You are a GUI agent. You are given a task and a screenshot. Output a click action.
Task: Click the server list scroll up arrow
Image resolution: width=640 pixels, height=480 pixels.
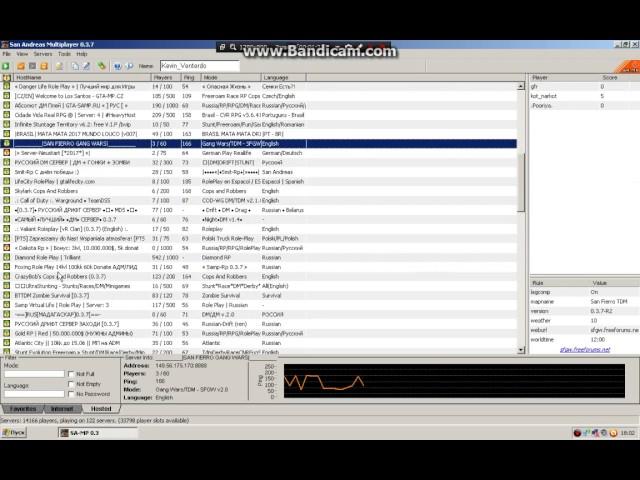521,86
